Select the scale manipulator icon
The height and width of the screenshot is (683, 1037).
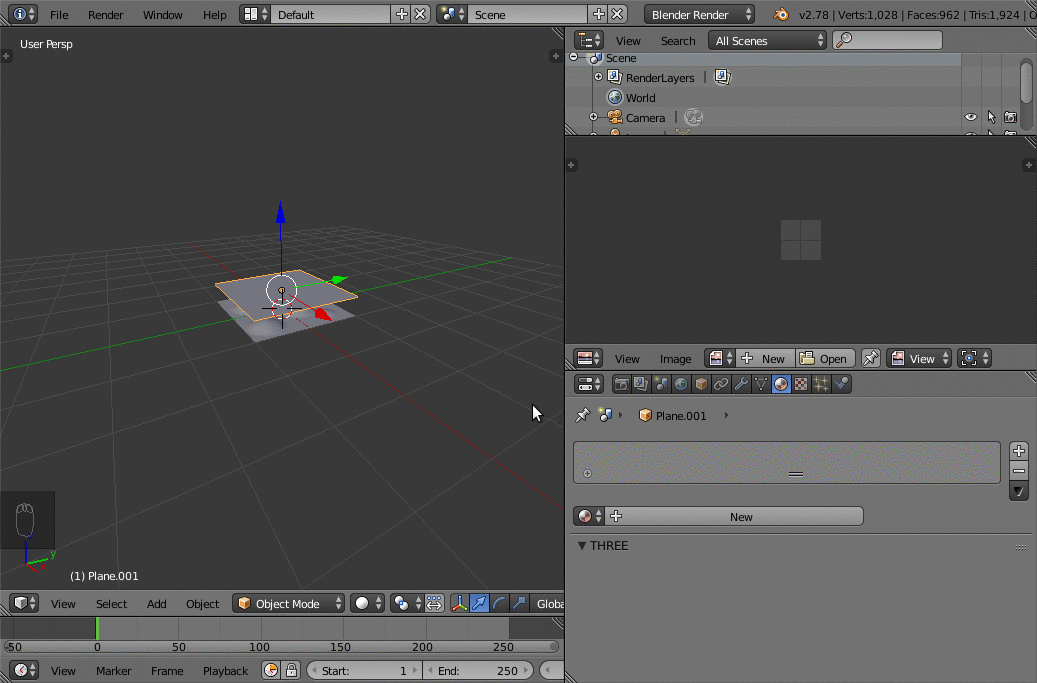[519, 604]
